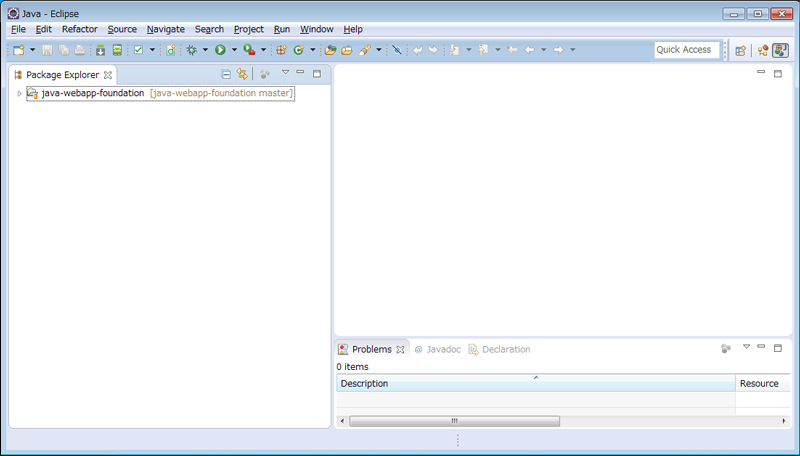This screenshot has width=800, height=456.
Task: Select the java-webapp-foundation project
Action: click(92, 93)
